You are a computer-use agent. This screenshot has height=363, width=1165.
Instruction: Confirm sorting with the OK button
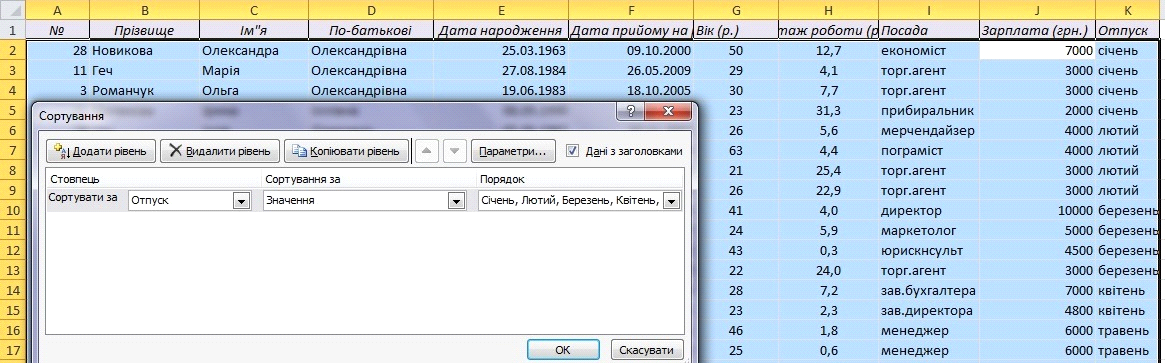click(x=562, y=350)
